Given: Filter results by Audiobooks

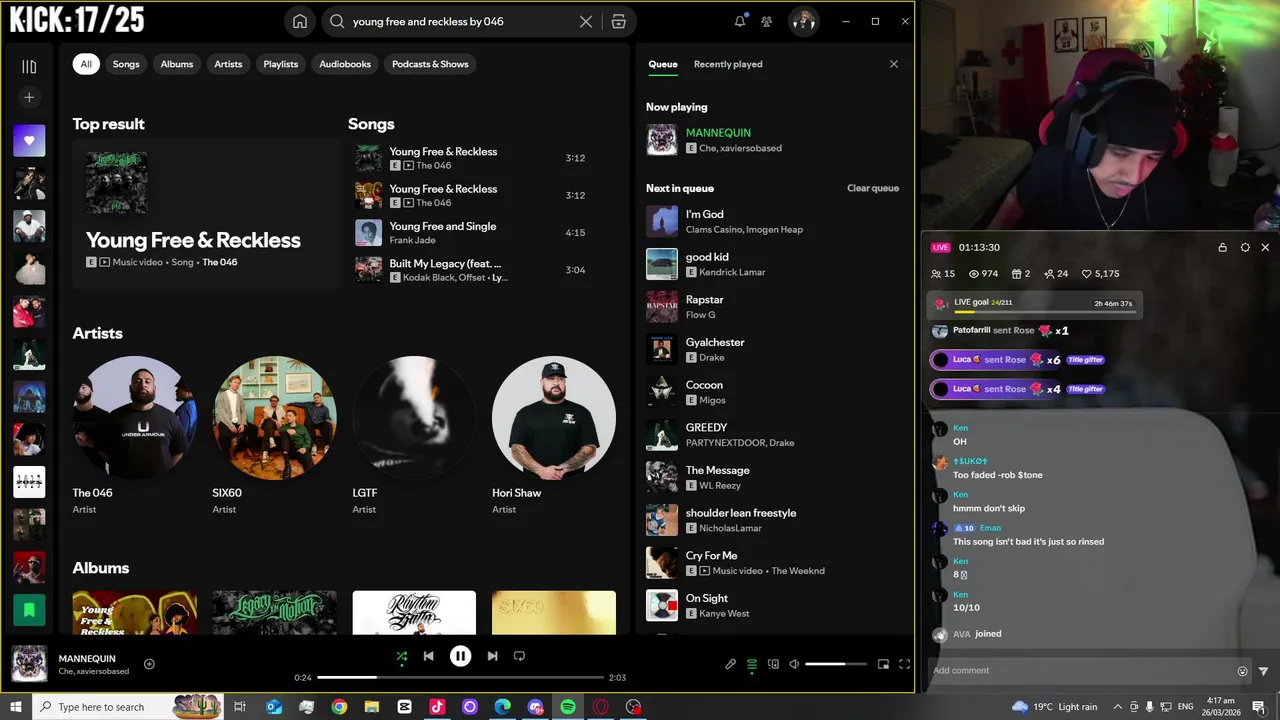Looking at the screenshot, I should coord(345,64).
